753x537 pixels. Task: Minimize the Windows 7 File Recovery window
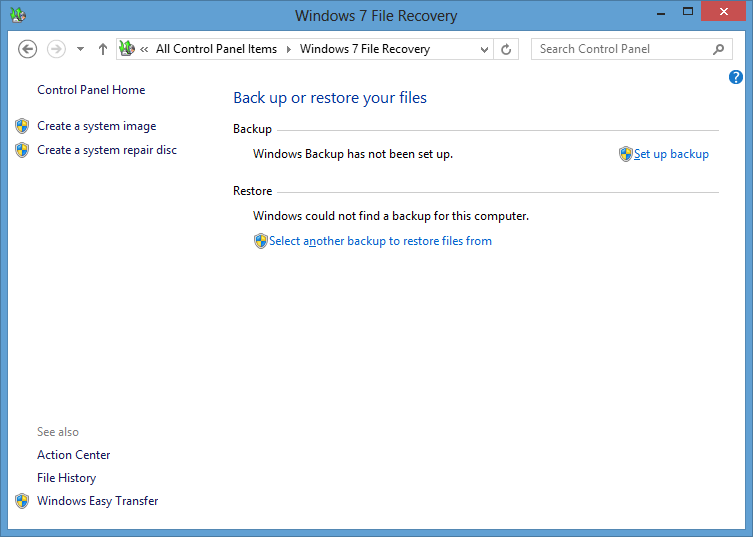[x=661, y=12]
